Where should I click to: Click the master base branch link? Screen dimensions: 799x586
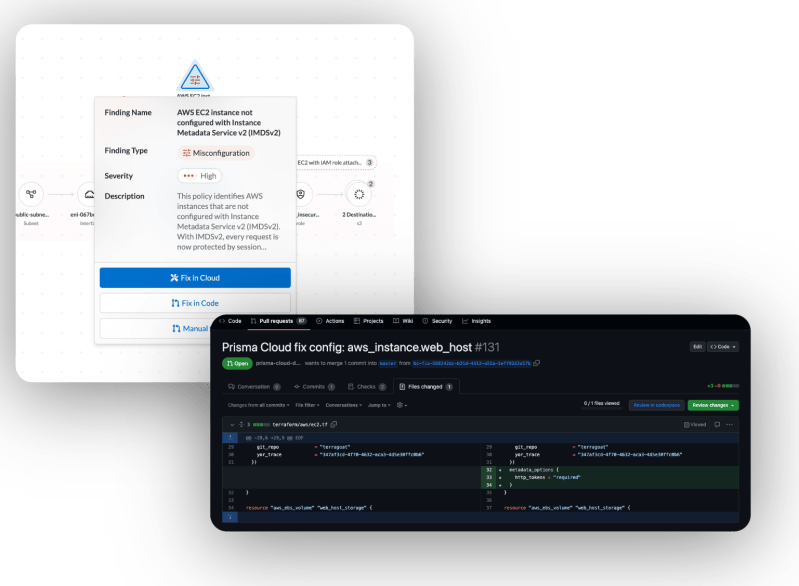coord(388,363)
